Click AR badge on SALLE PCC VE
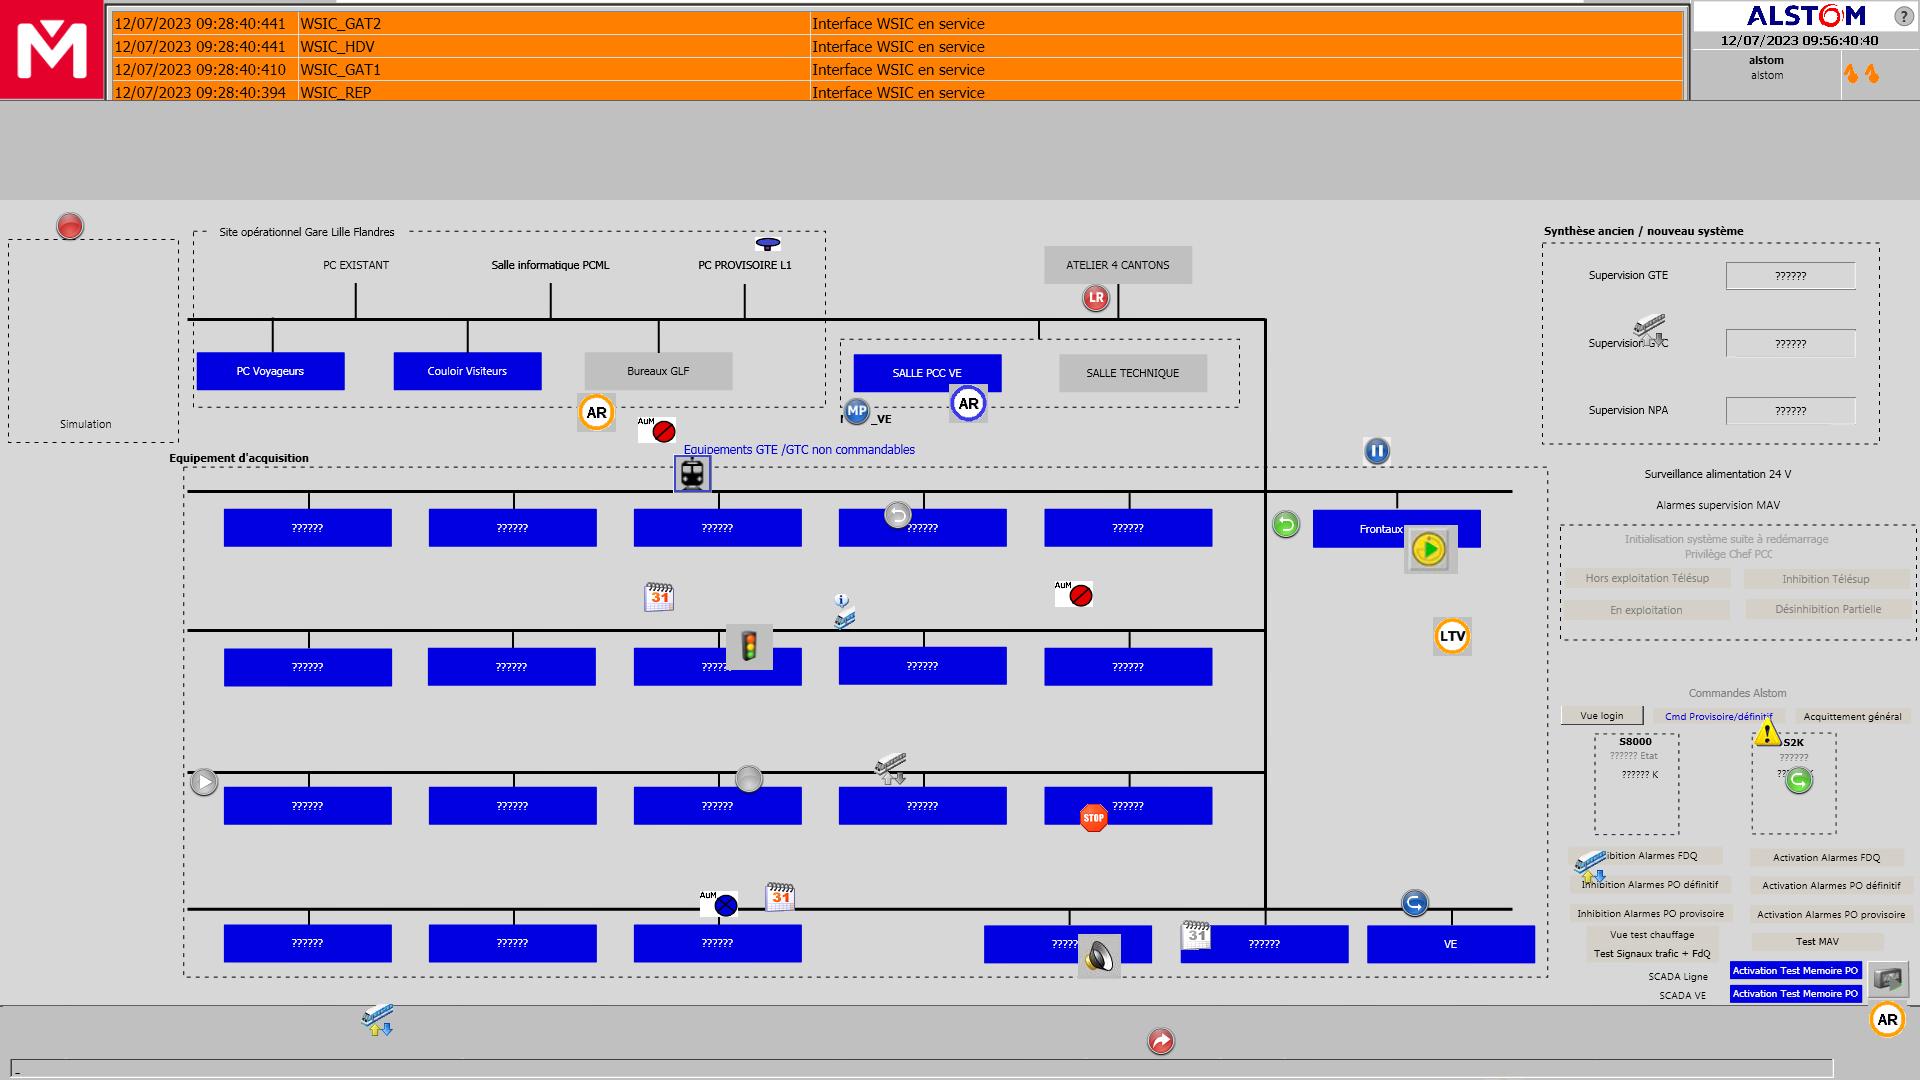1920x1080 pixels. tap(968, 404)
